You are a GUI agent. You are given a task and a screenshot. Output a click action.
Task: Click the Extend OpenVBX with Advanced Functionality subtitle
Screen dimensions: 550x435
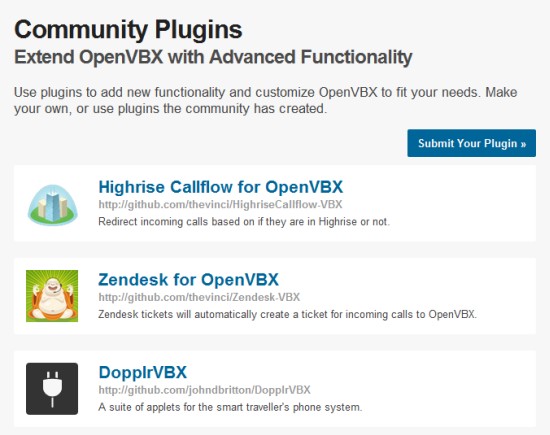click(213, 57)
